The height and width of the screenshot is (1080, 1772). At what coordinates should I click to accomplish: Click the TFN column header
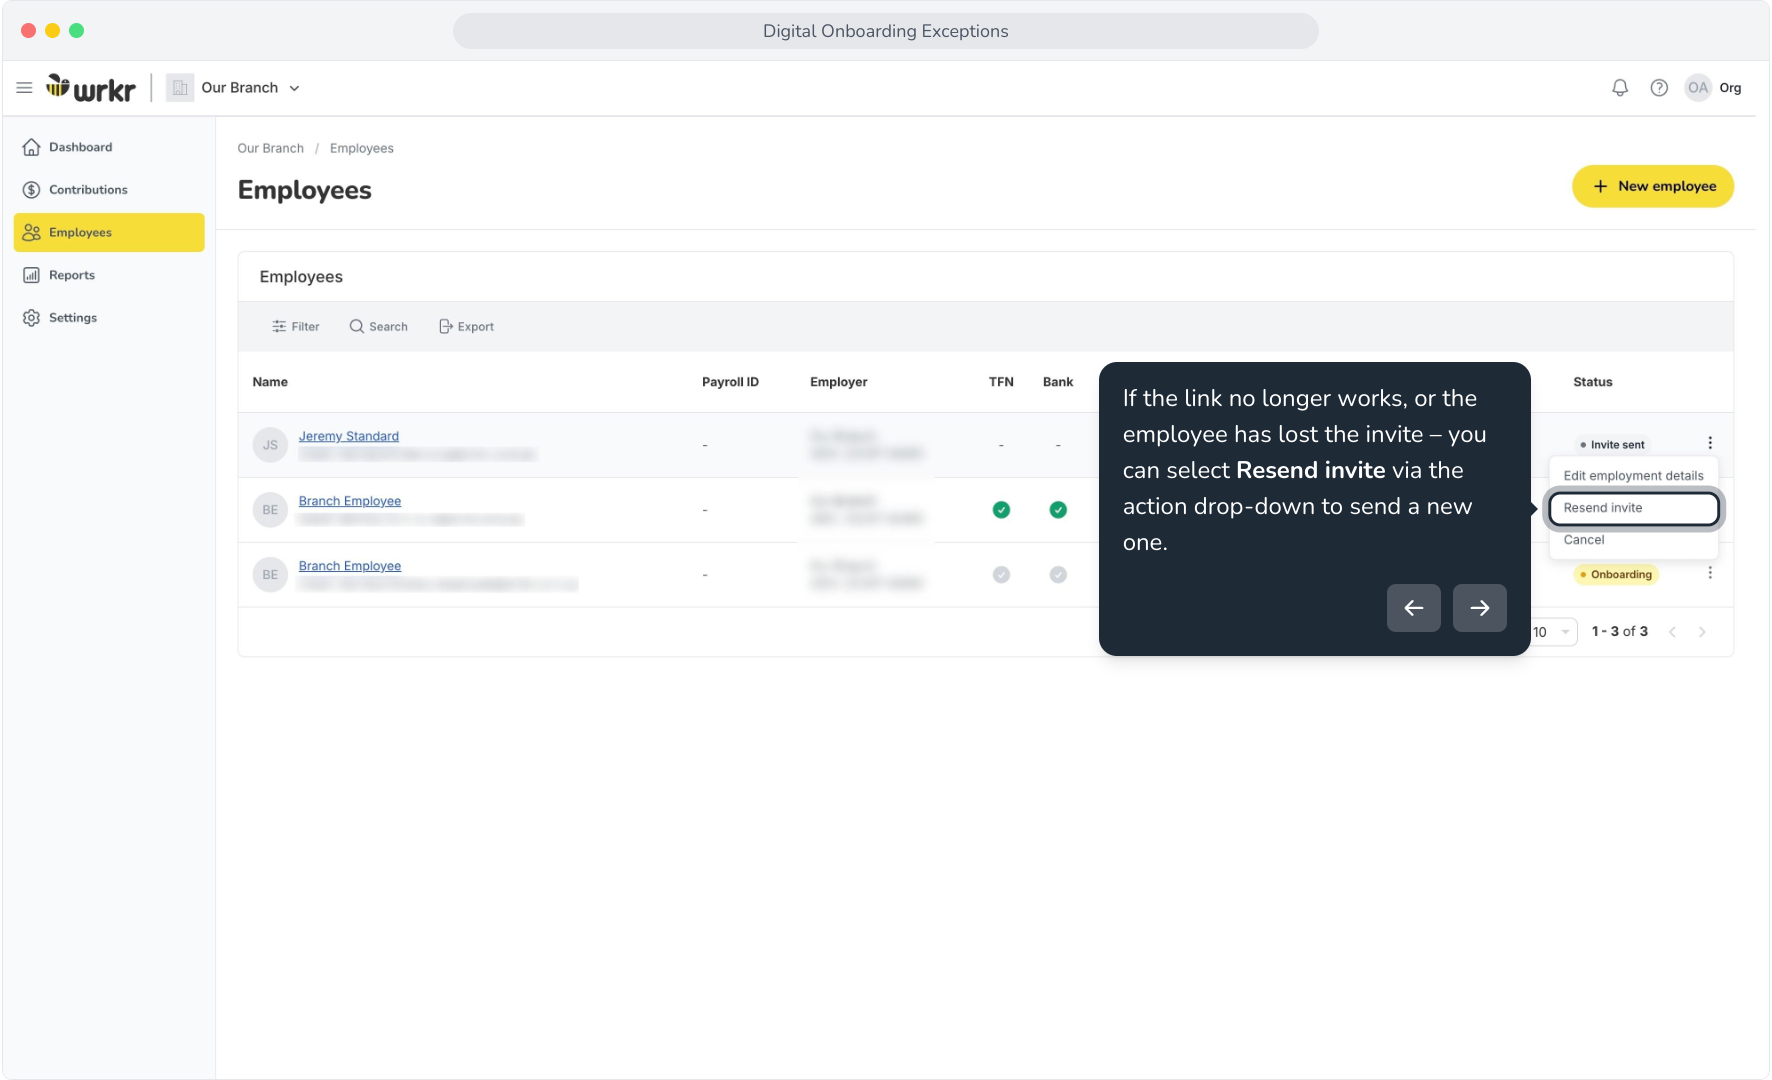pos(1001,382)
